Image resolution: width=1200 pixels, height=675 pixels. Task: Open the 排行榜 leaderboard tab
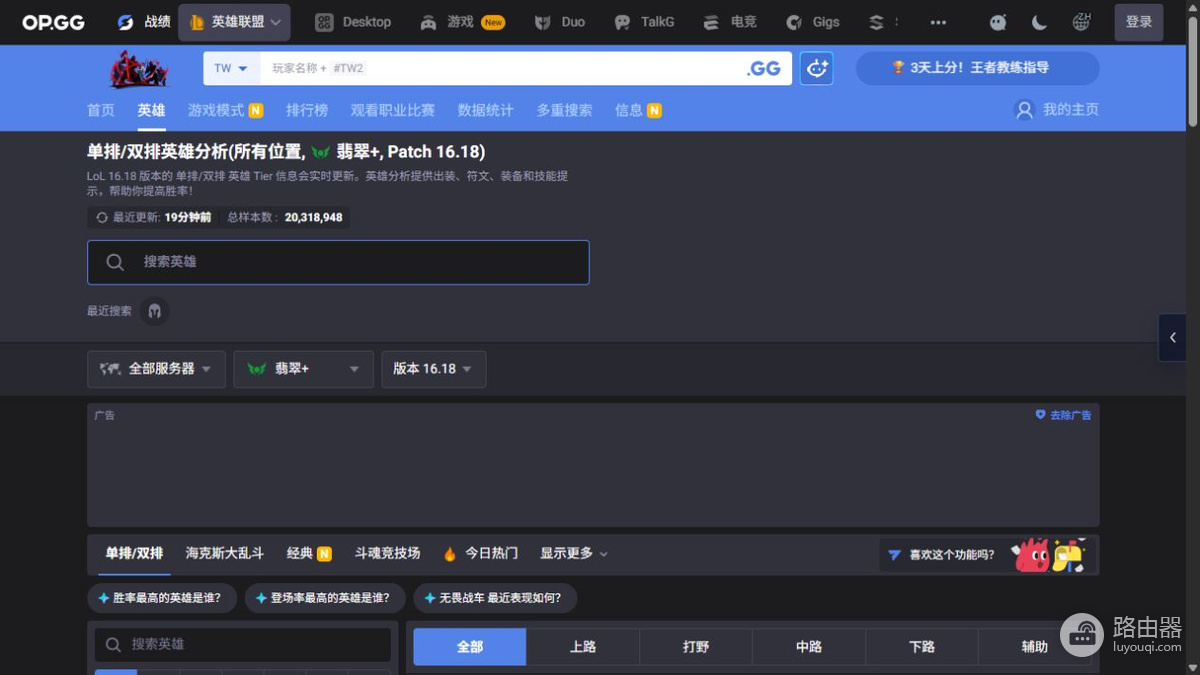(x=307, y=110)
